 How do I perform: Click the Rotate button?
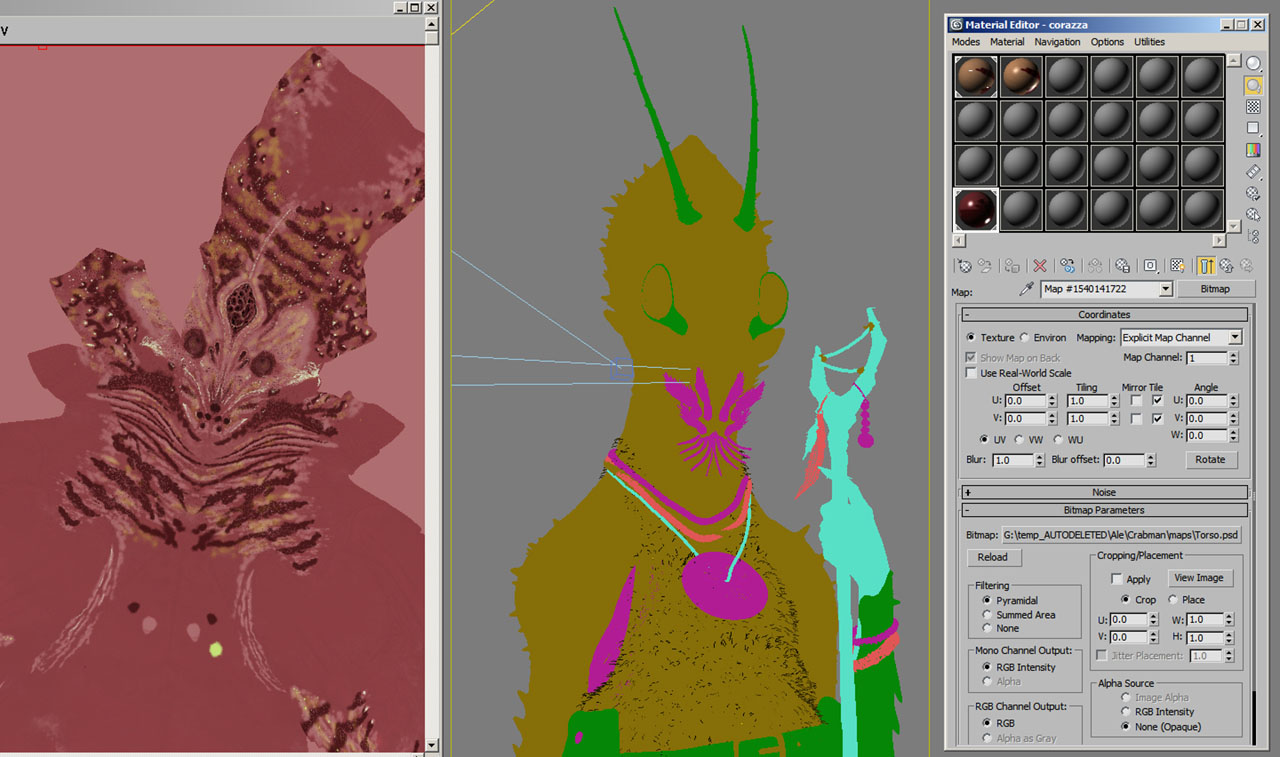point(1210,460)
